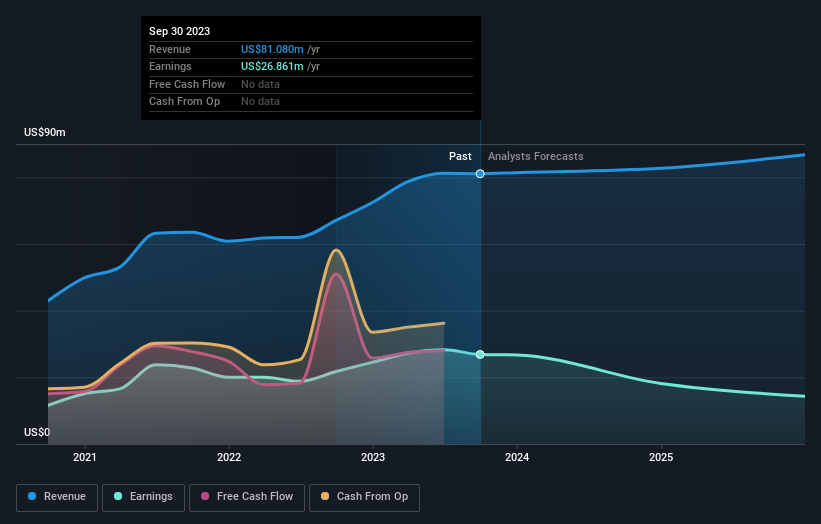Select the revenue data point at Sep 30 2023

coord(480,174)
